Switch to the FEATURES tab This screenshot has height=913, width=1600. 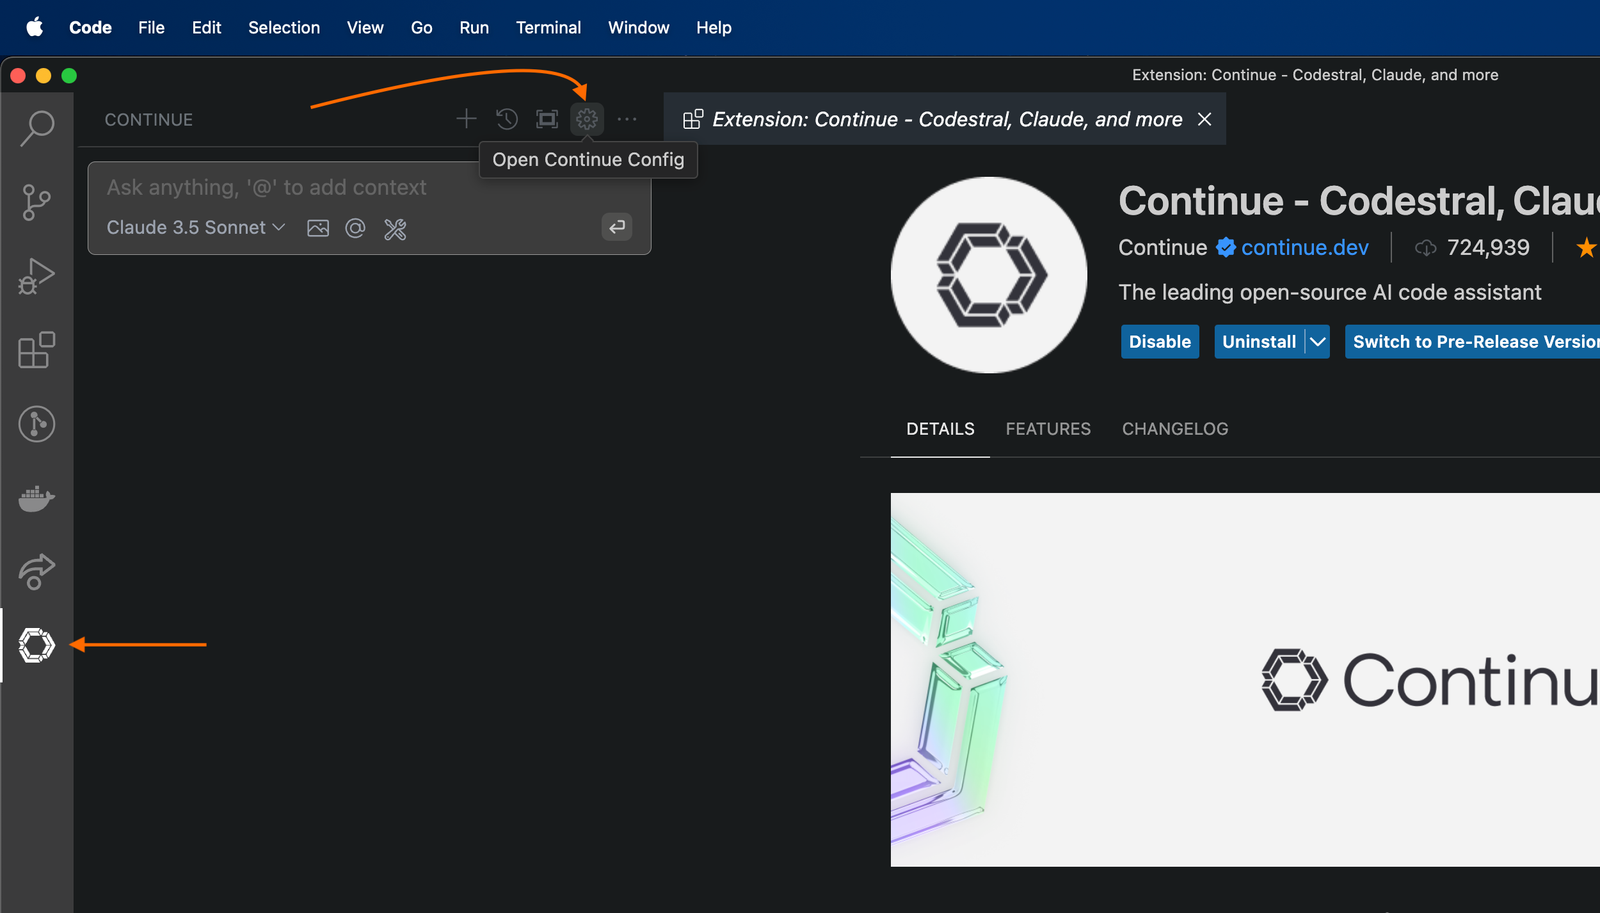coord(1047,428)
